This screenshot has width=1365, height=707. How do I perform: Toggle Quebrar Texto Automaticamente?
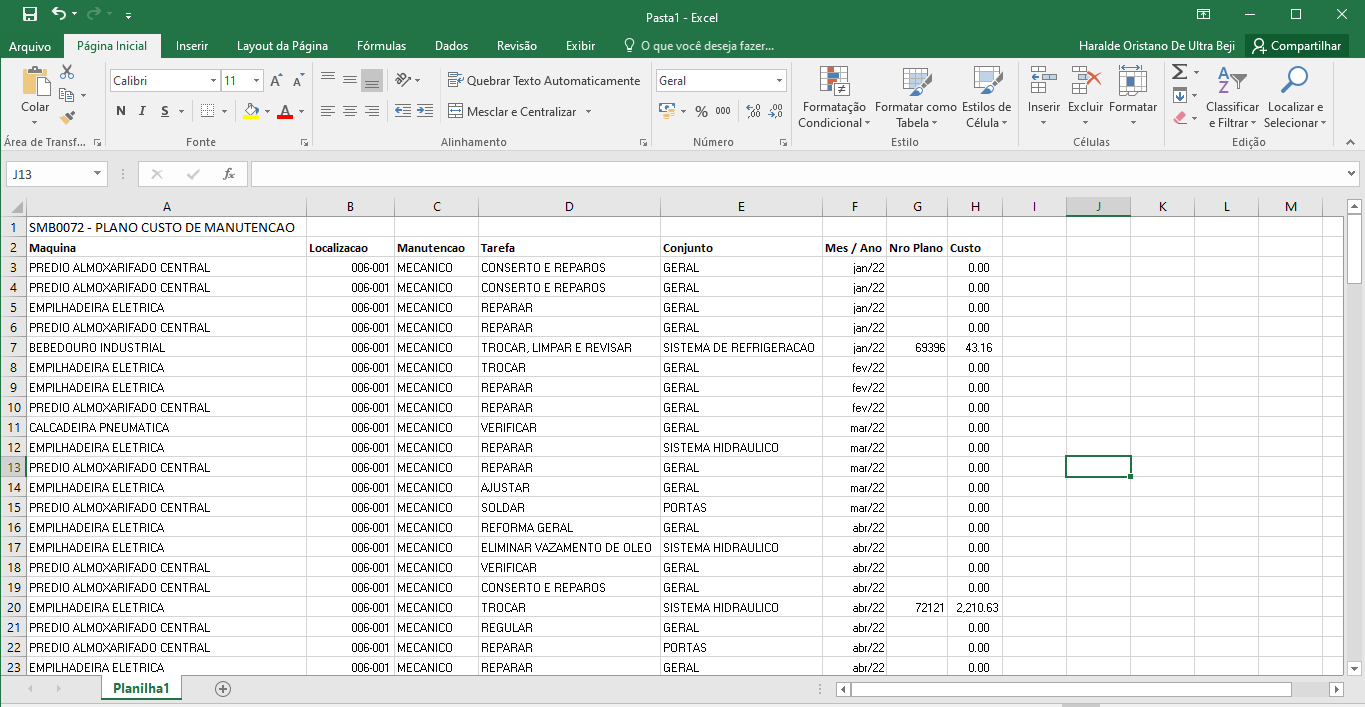click(543, 81)
